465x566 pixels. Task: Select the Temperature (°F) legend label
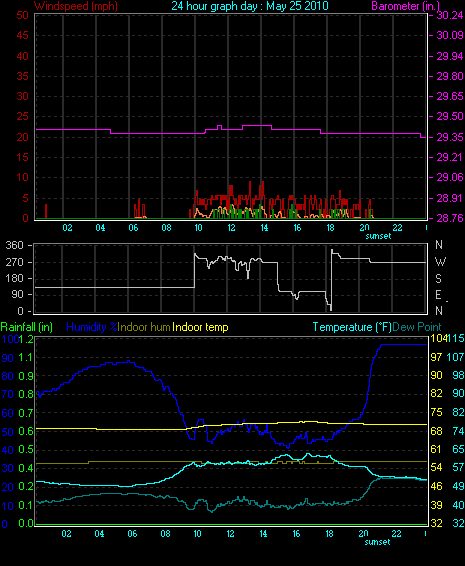[x=352, y=327]
